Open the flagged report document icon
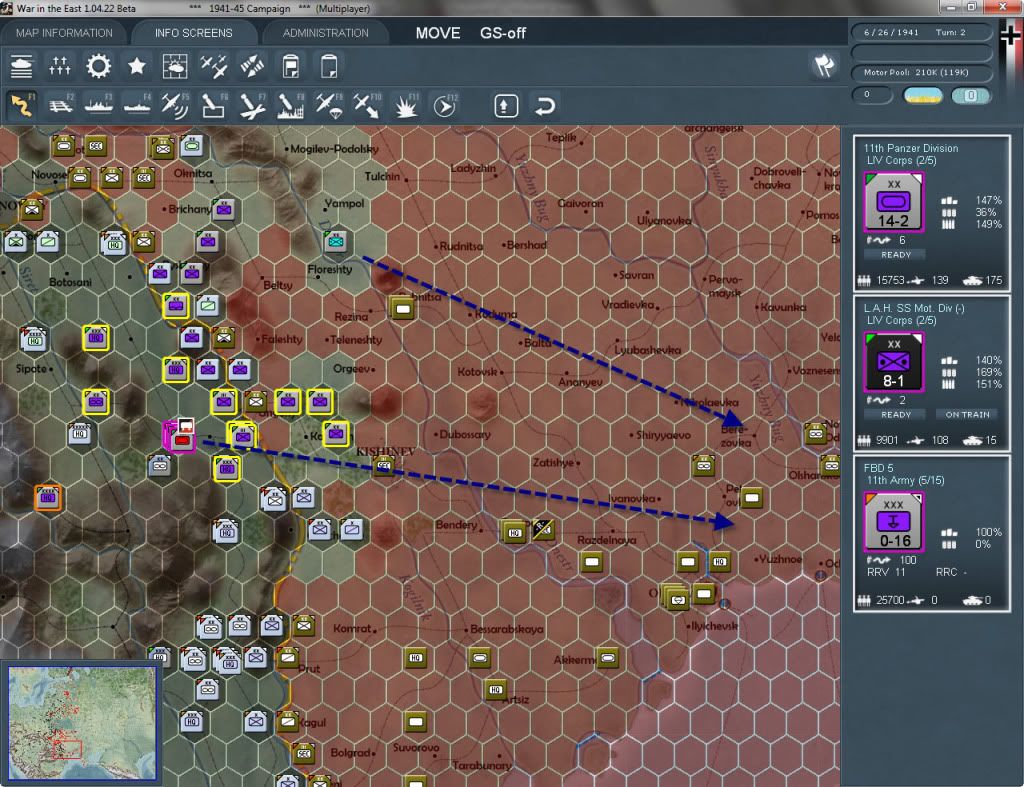The image size is (1024, 787). tap(291, 67)
